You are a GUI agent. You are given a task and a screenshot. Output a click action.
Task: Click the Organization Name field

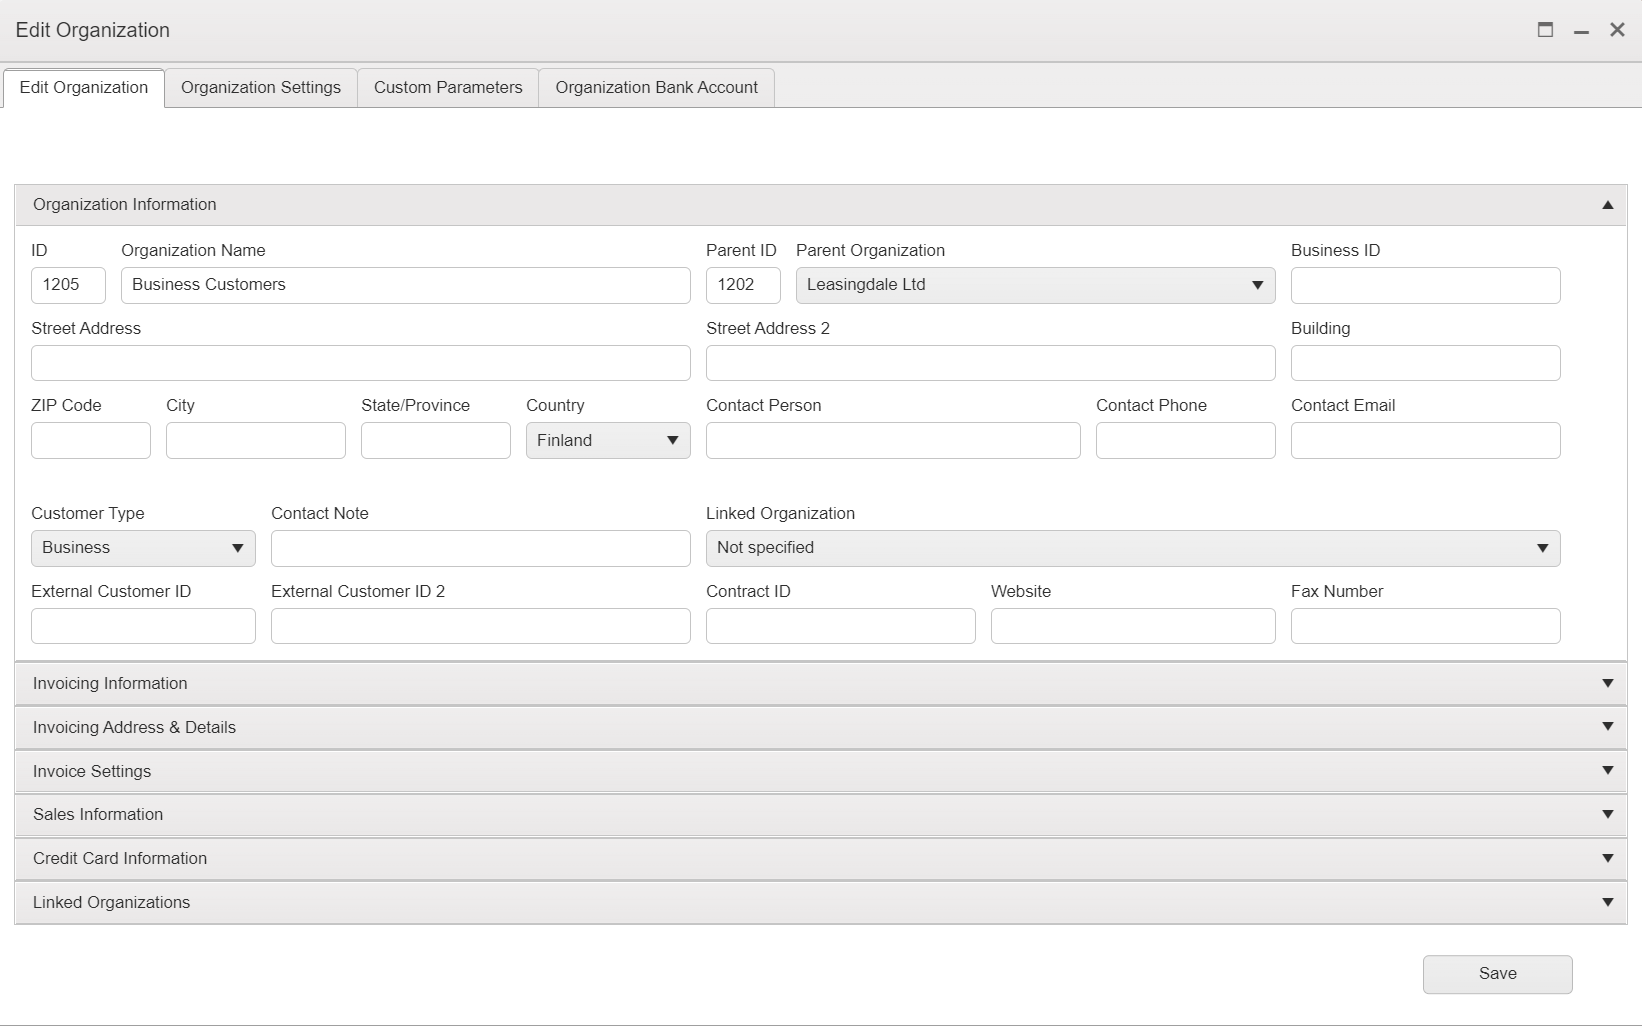(x=405, y=285)
